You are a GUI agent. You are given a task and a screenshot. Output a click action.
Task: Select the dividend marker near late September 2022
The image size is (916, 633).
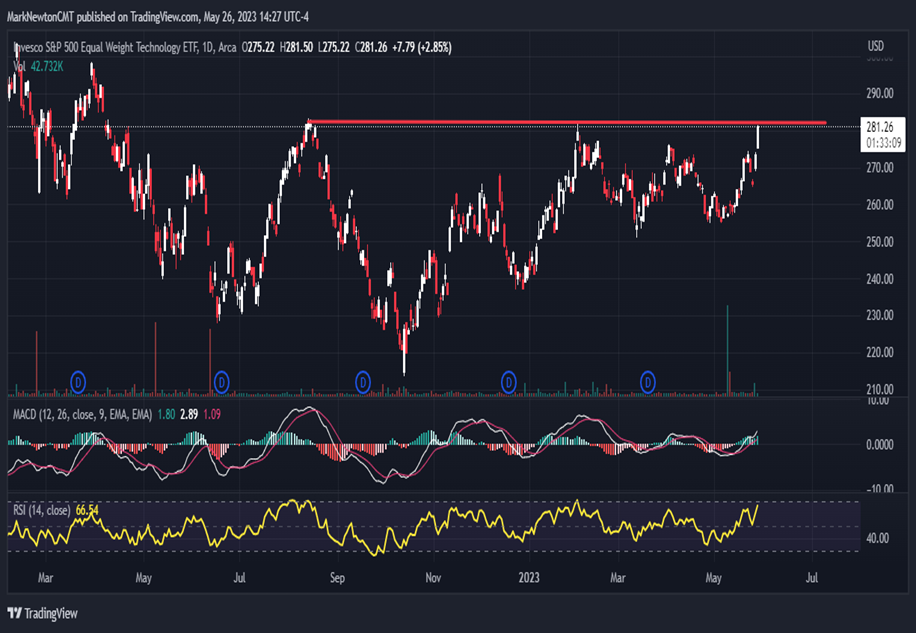click(x=363, y=383)
